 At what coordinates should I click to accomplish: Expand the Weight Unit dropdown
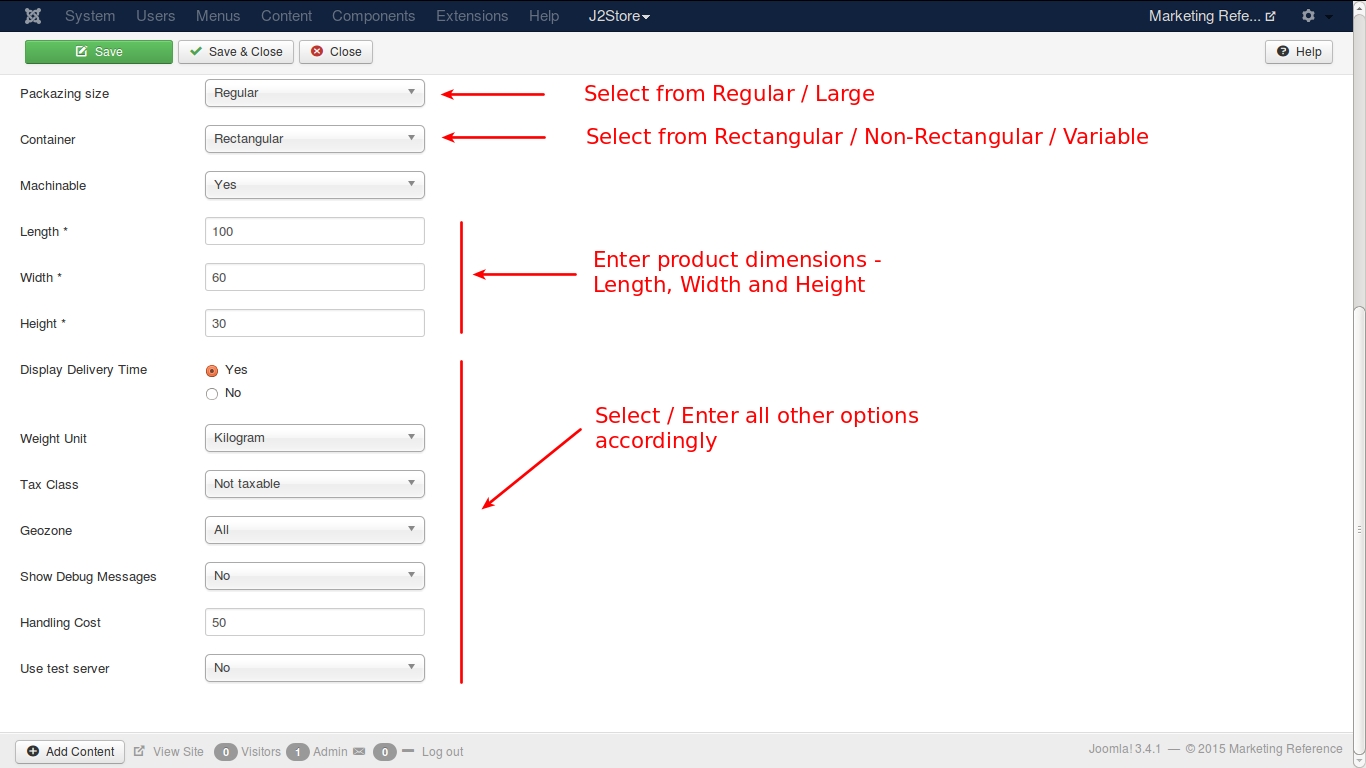click(314, 438)
